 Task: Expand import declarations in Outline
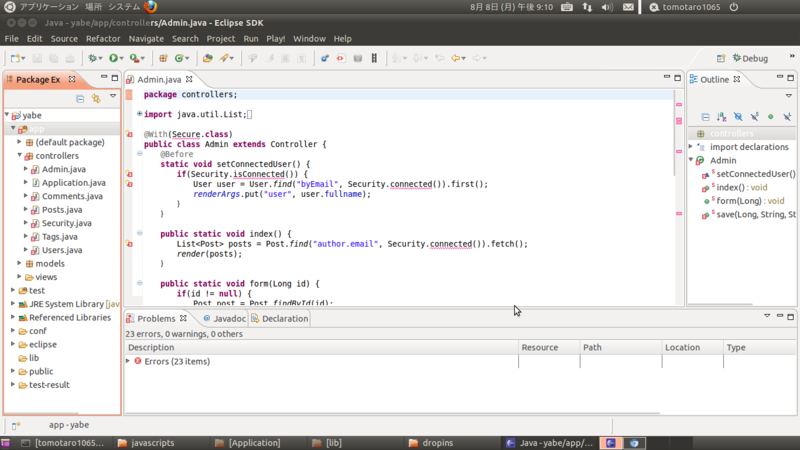(691, 146)
